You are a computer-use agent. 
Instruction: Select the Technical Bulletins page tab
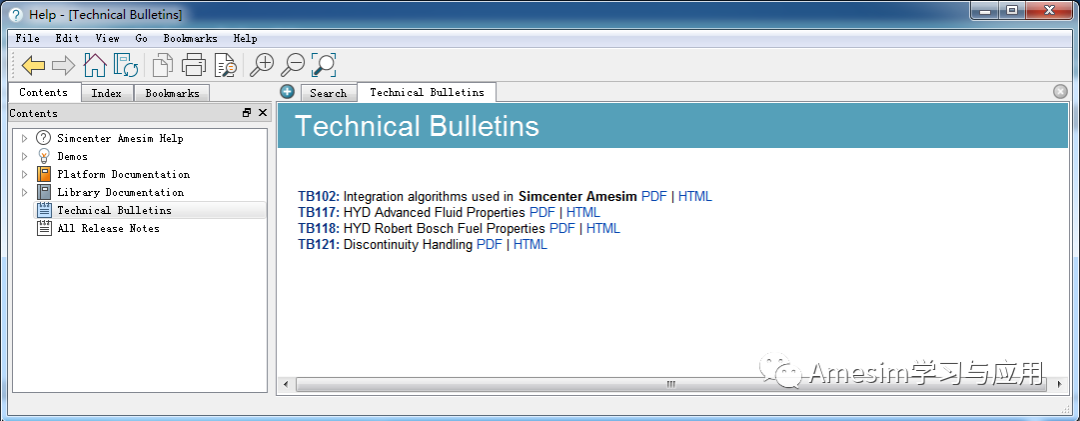tap(427, 92)
